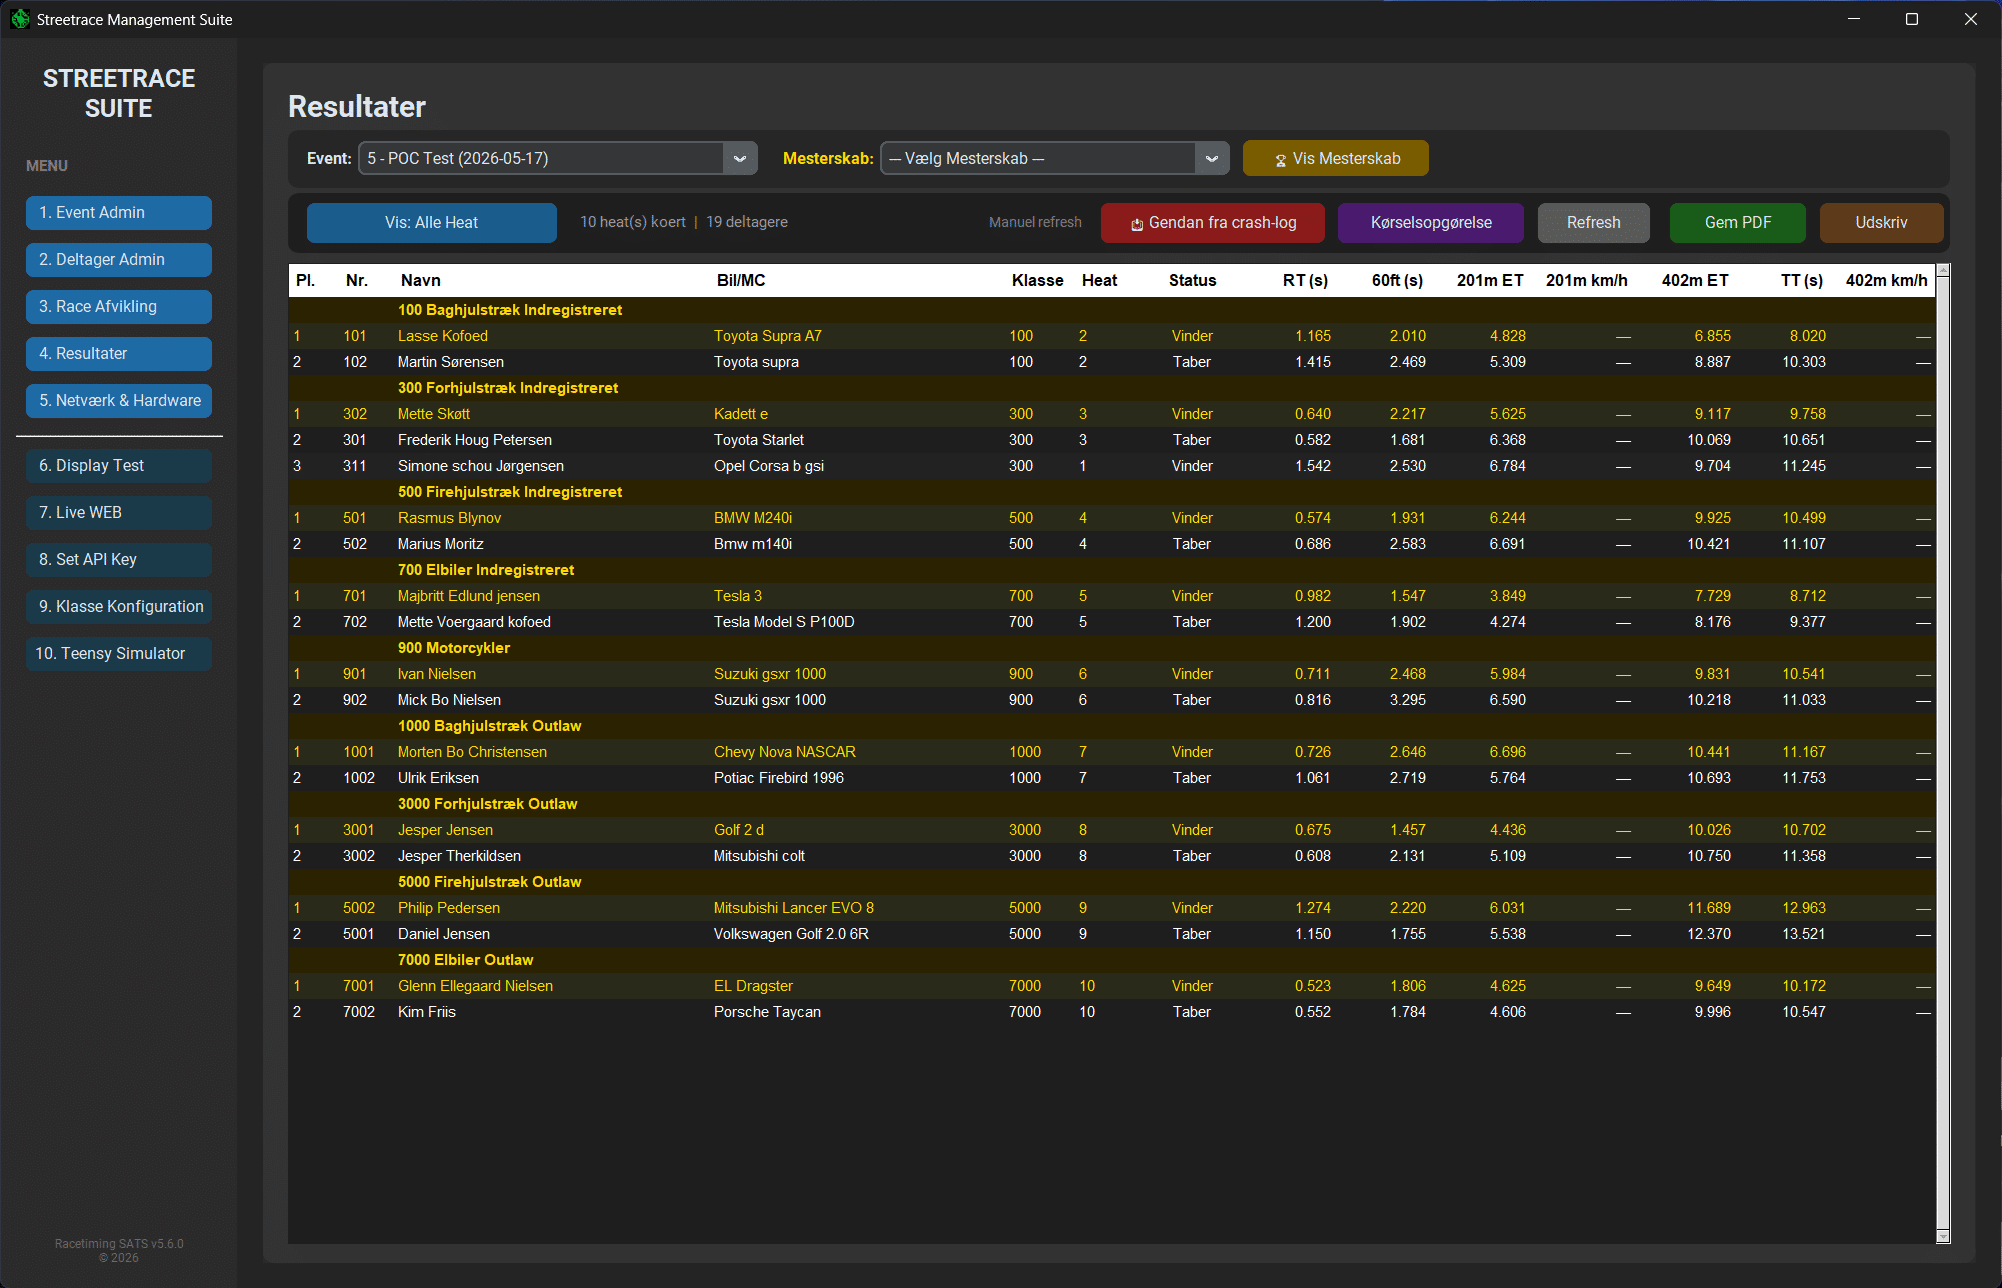Toggle the Vis: Alle Heat button
This screenshot has height=1288, width=2002.
(432, 222)
